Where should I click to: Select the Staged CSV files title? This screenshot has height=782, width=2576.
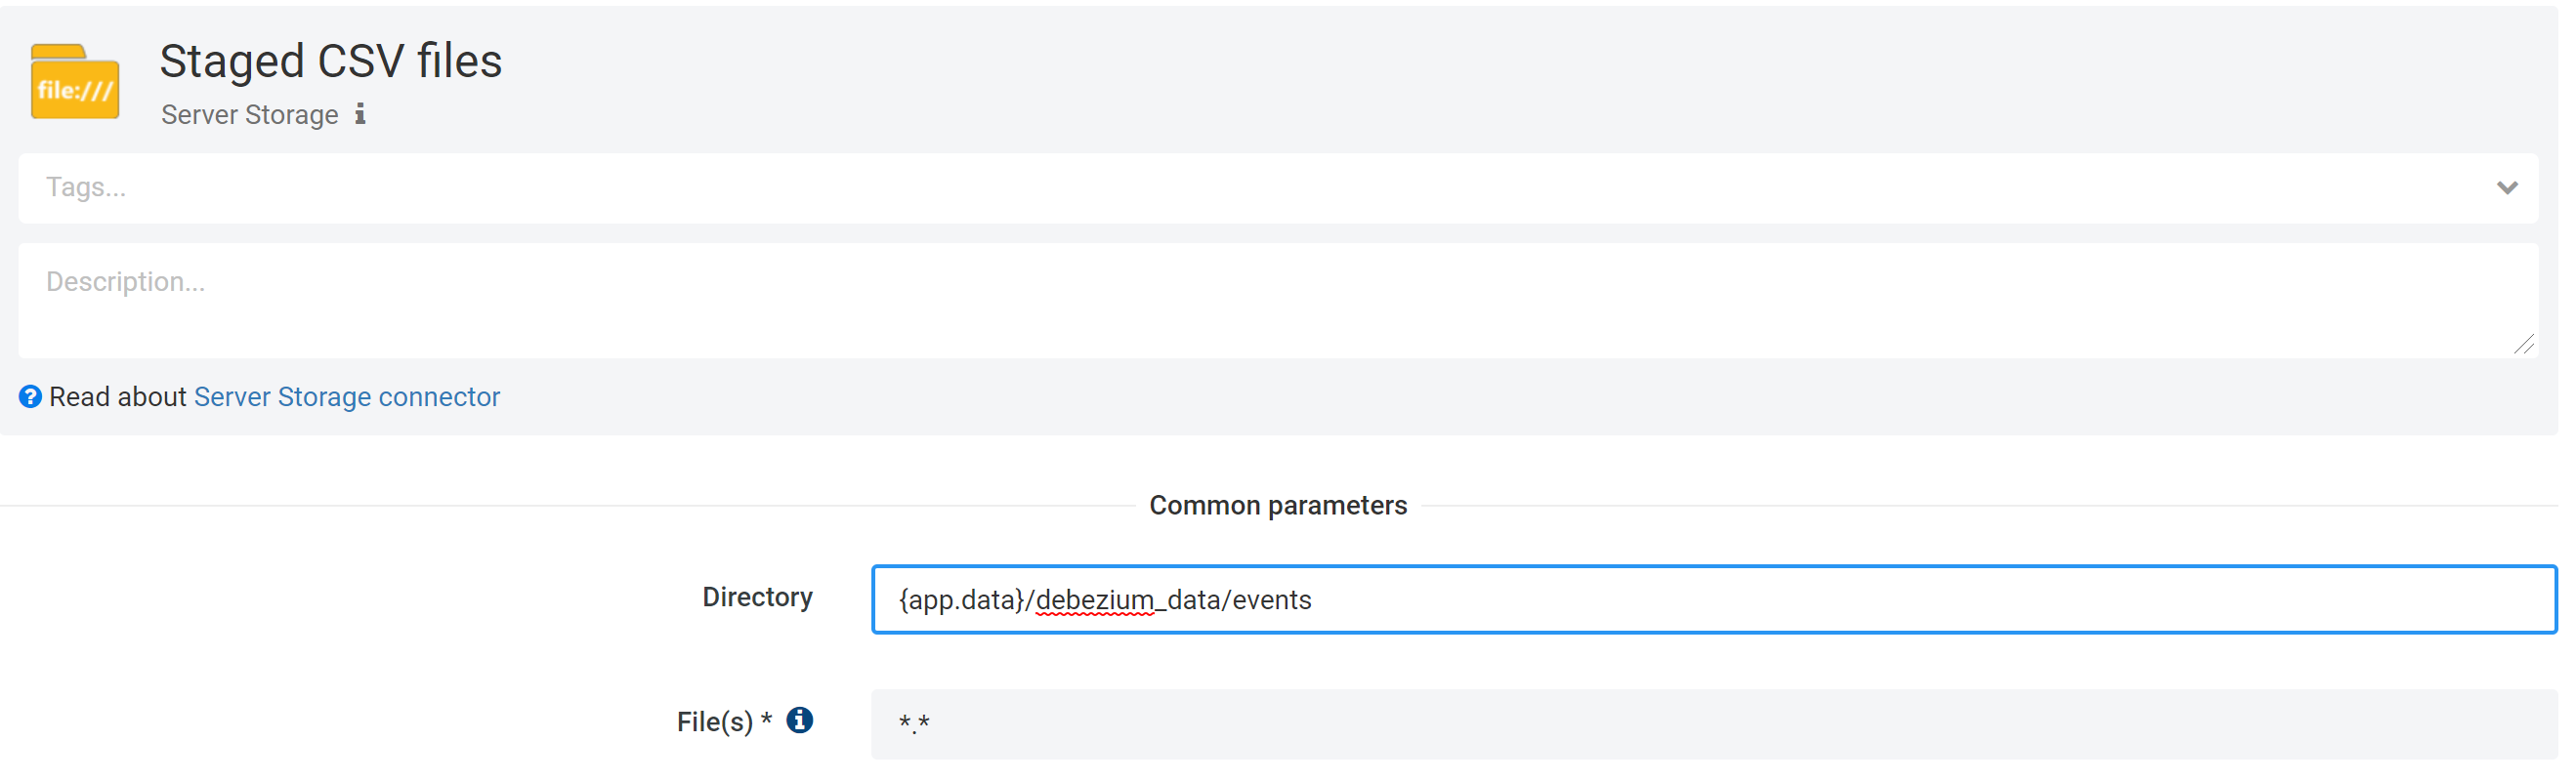click(x=330, y=61)
